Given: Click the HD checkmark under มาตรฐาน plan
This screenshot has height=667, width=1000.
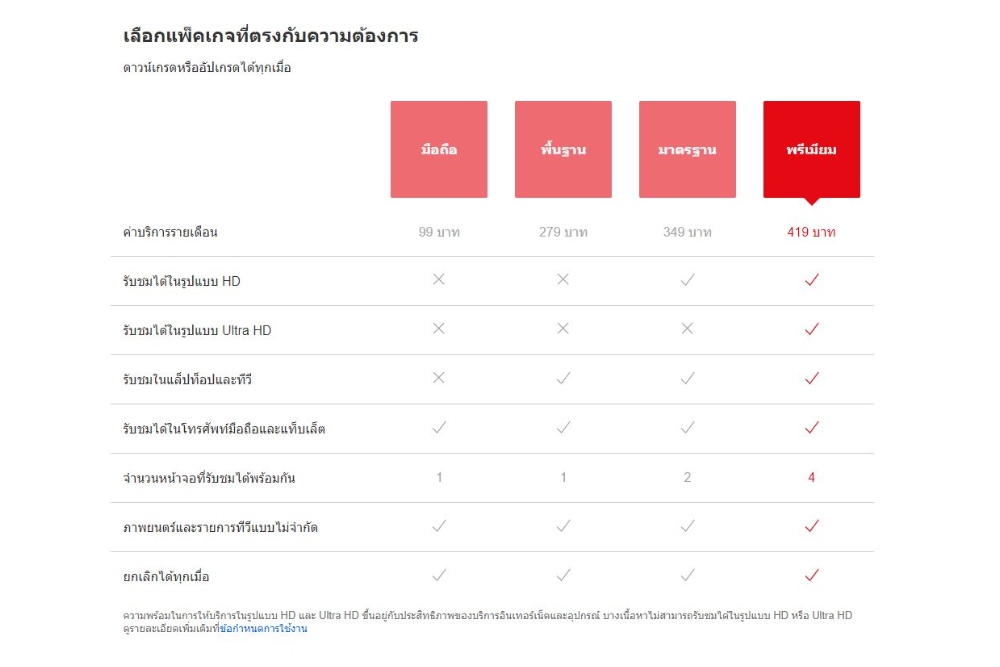Looking at the screenshot, I should point(687,281).
